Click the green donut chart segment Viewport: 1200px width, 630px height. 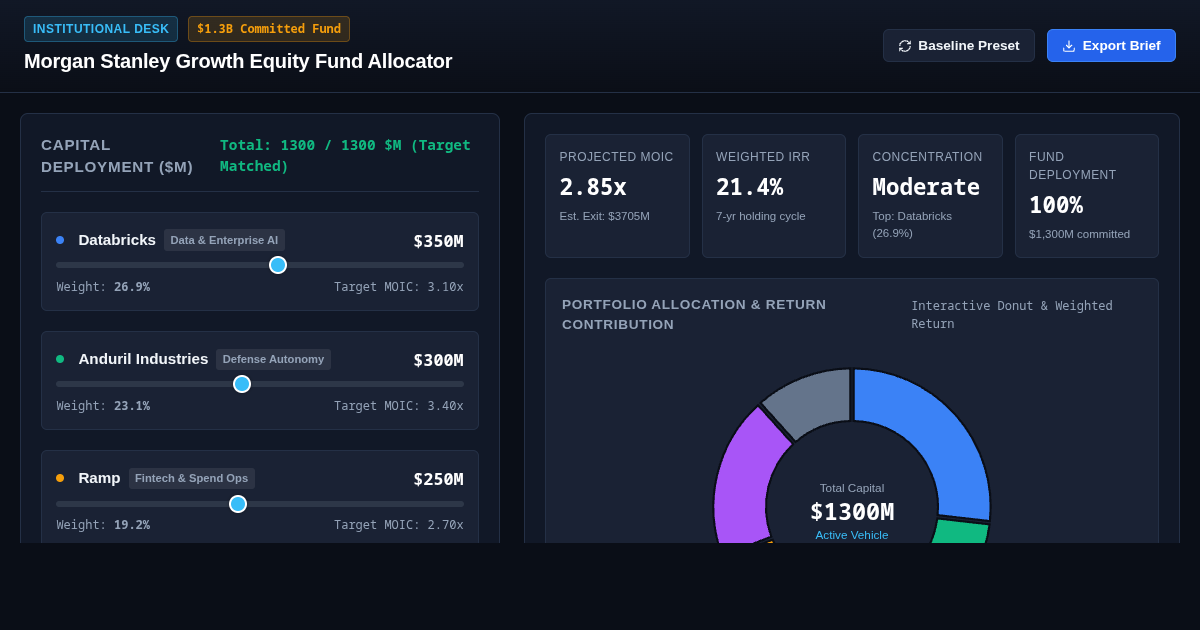960,531
